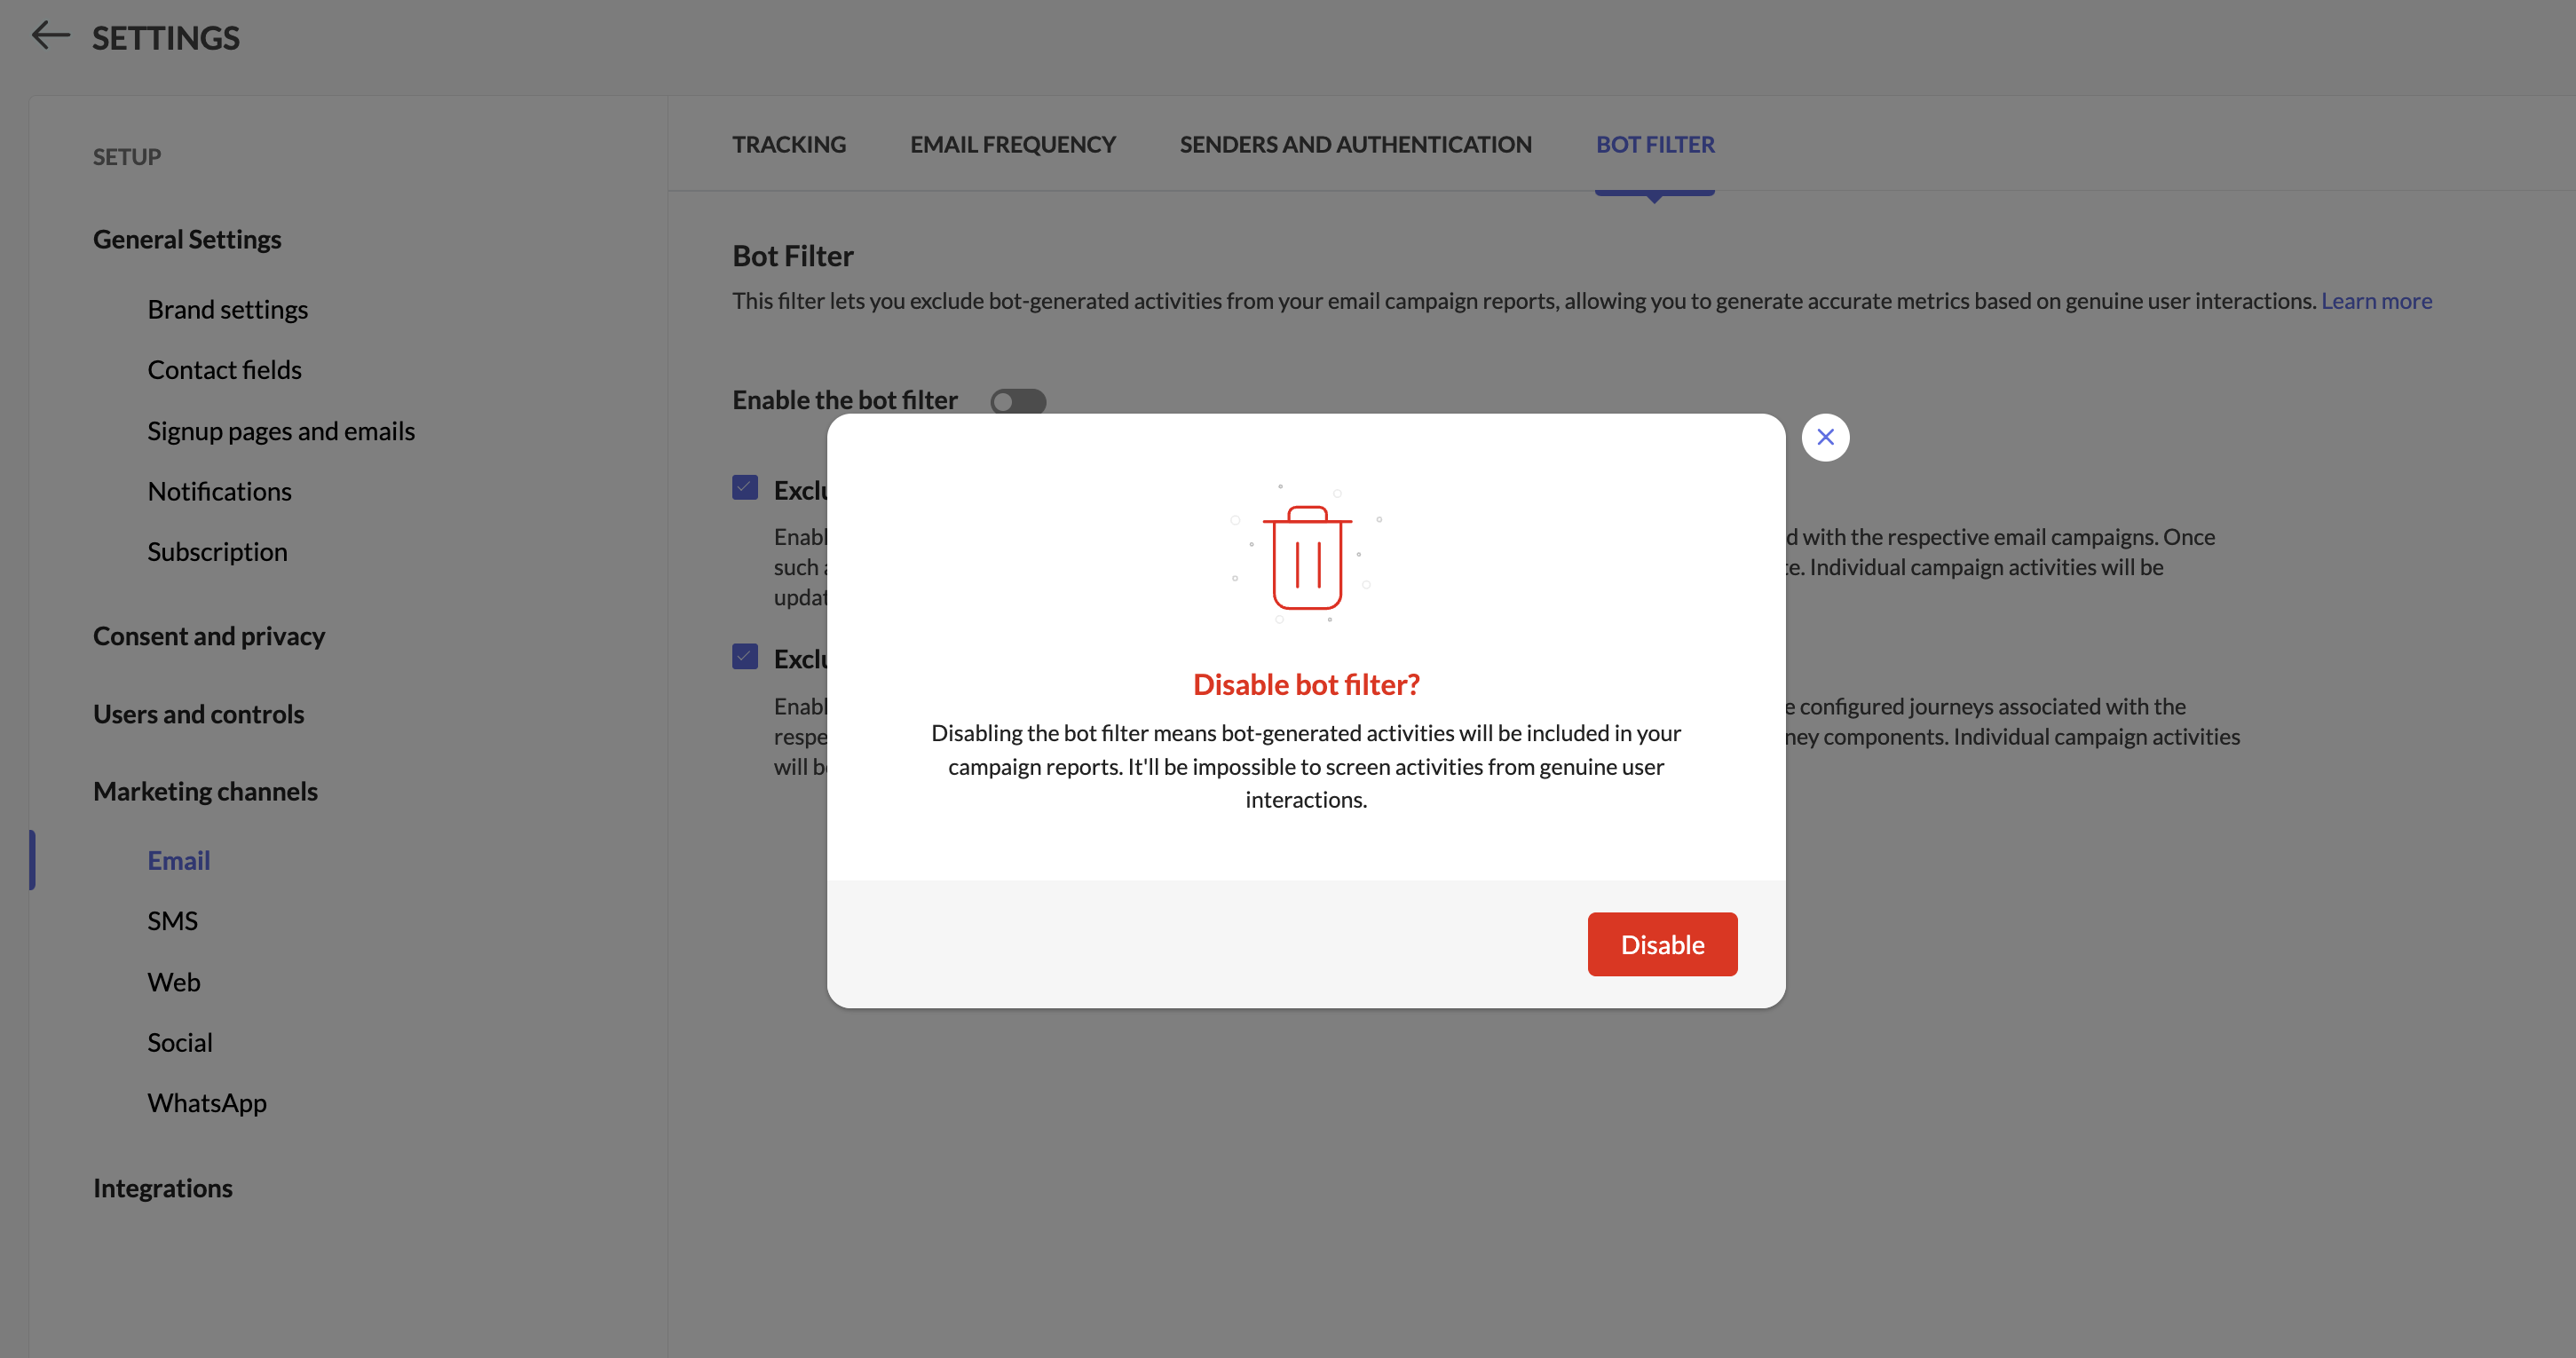Open the Integrations section
The height and width of the screenshot is (1358, 2576).
(162, 1188)
